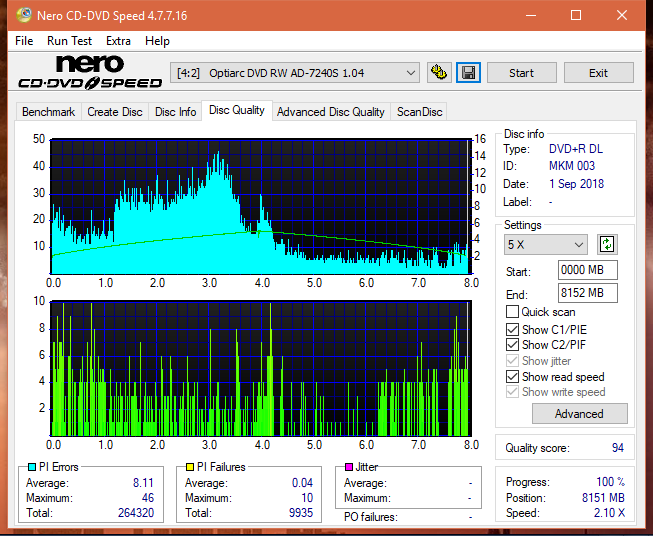Open the 5 X speed dropdown

coord(546,244)
